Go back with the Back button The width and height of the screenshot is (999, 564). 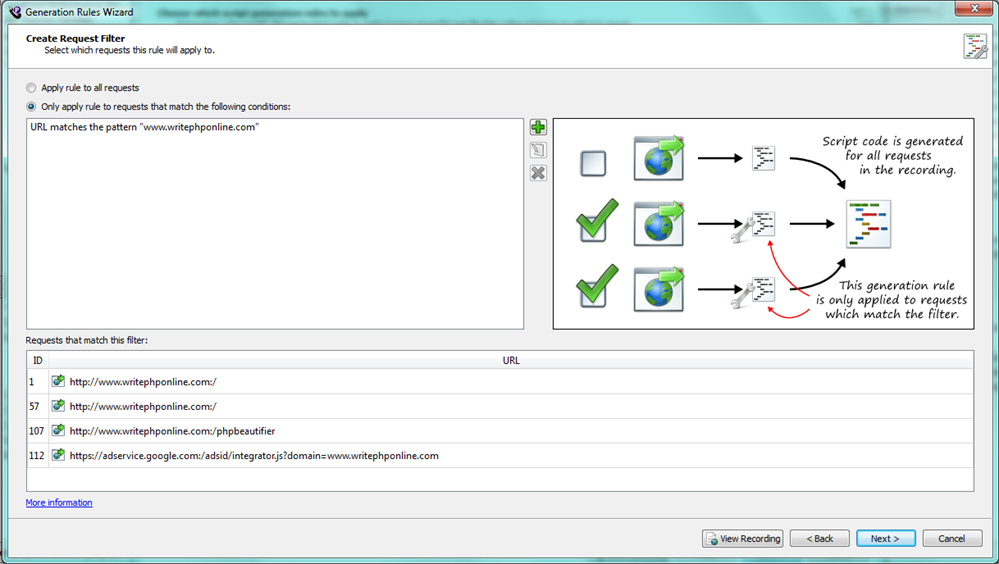819,538
